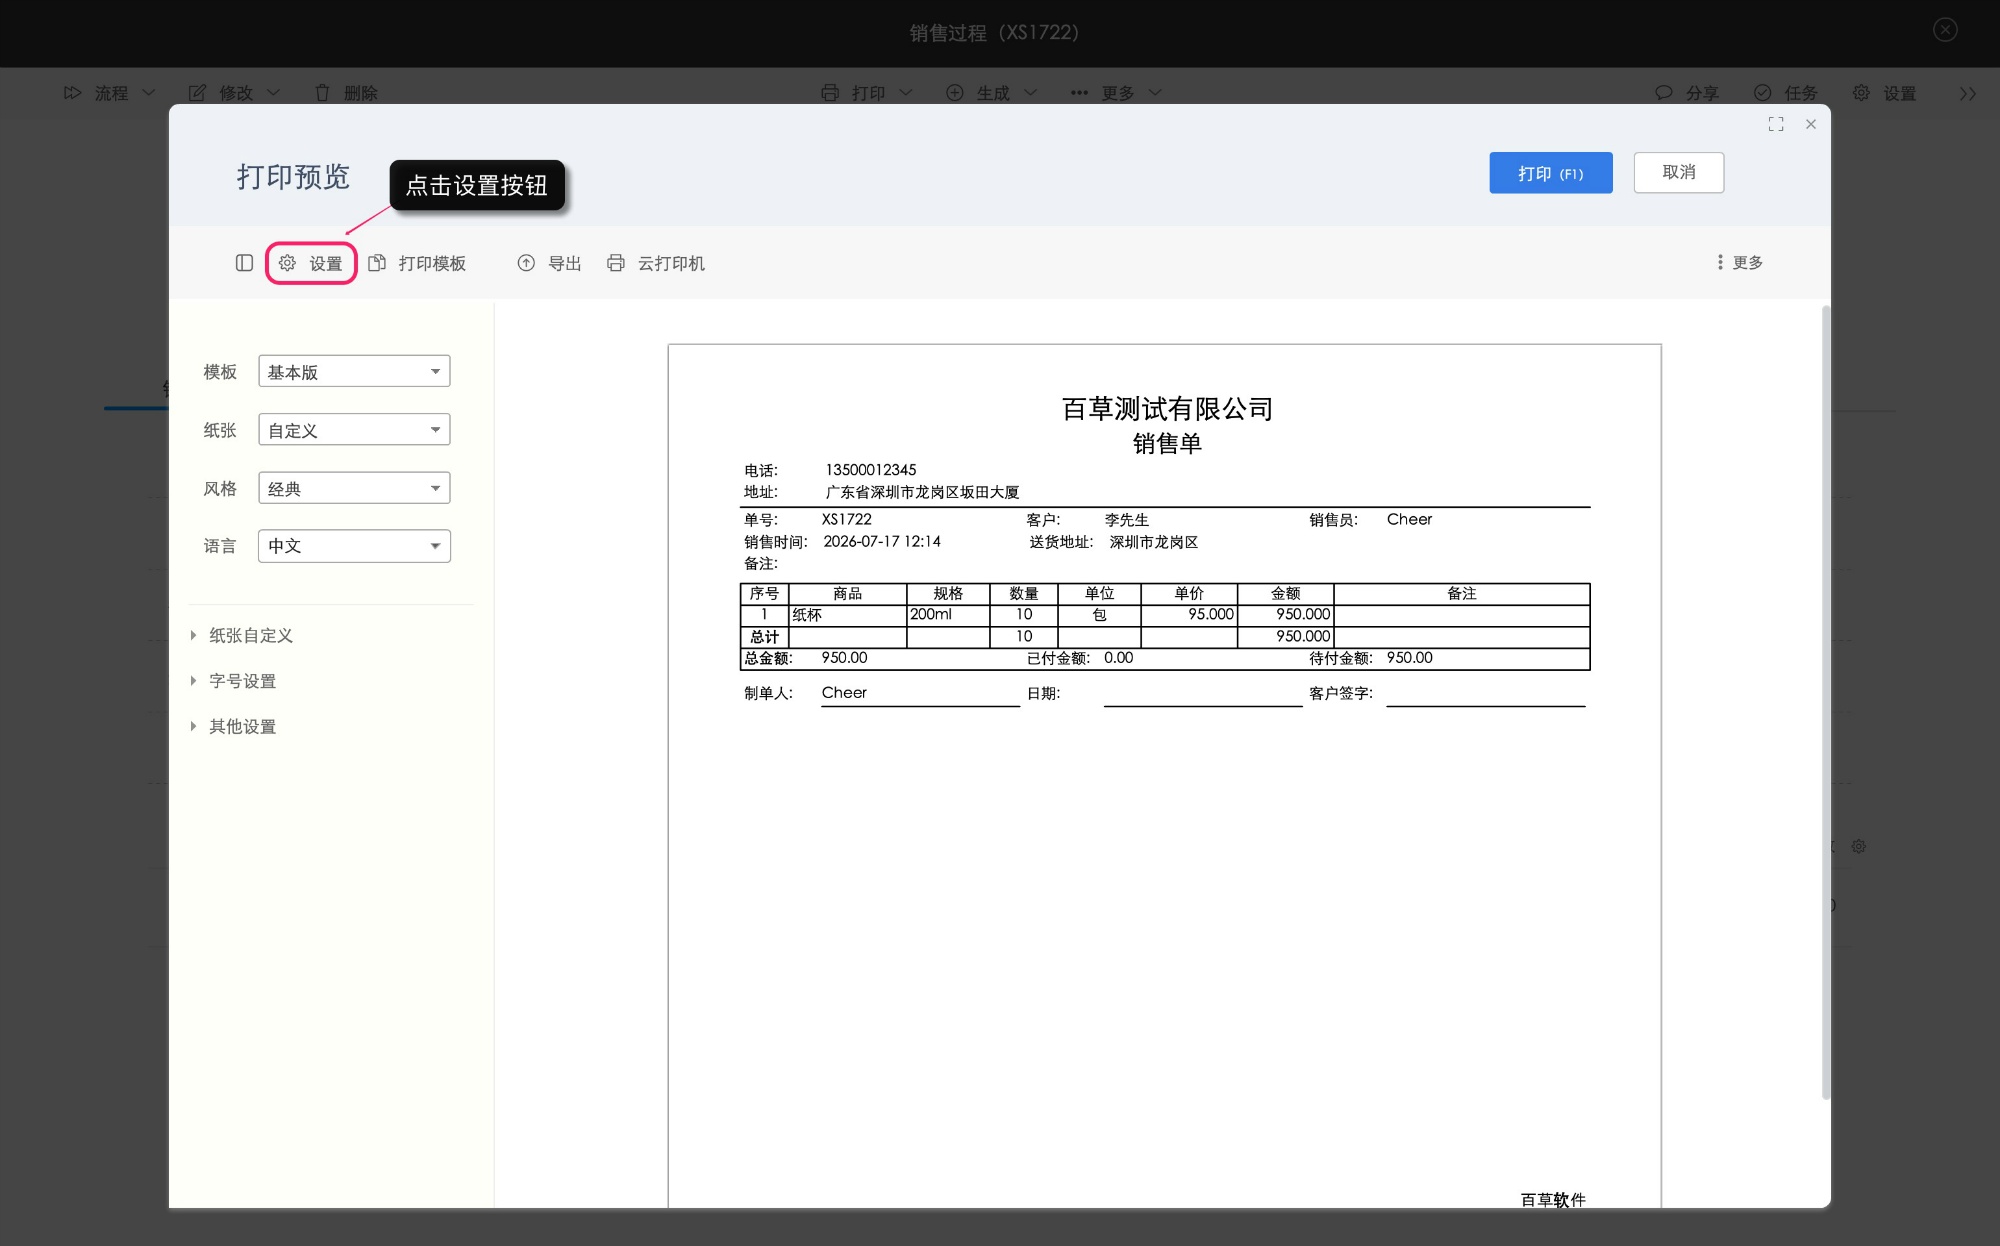Expand the 其他设置 section
Viewport: 2000px width, 1246px height.
(234, 727)
